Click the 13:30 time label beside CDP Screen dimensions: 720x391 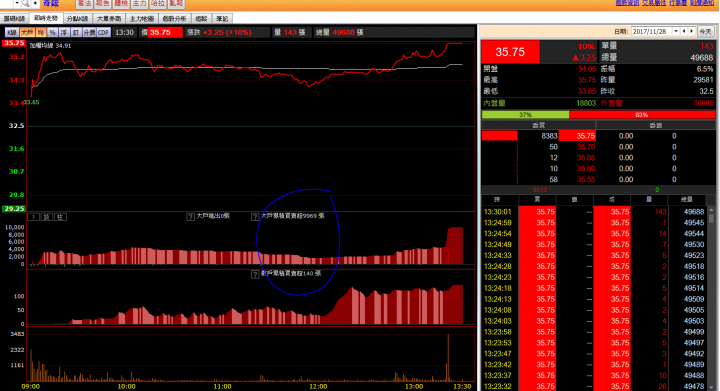(124, 33)
